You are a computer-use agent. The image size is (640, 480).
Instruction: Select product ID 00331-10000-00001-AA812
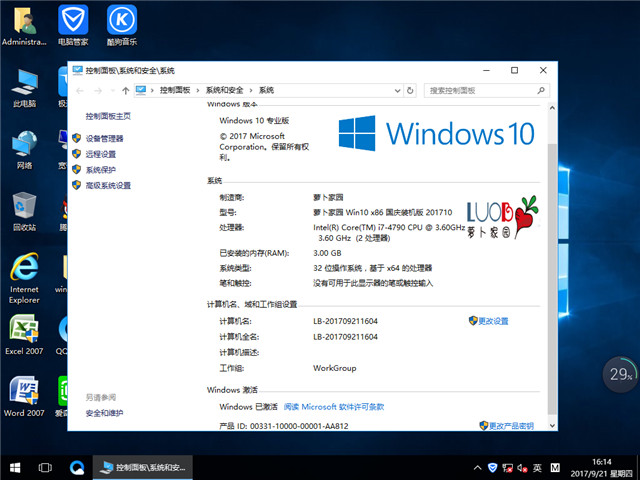299,426
